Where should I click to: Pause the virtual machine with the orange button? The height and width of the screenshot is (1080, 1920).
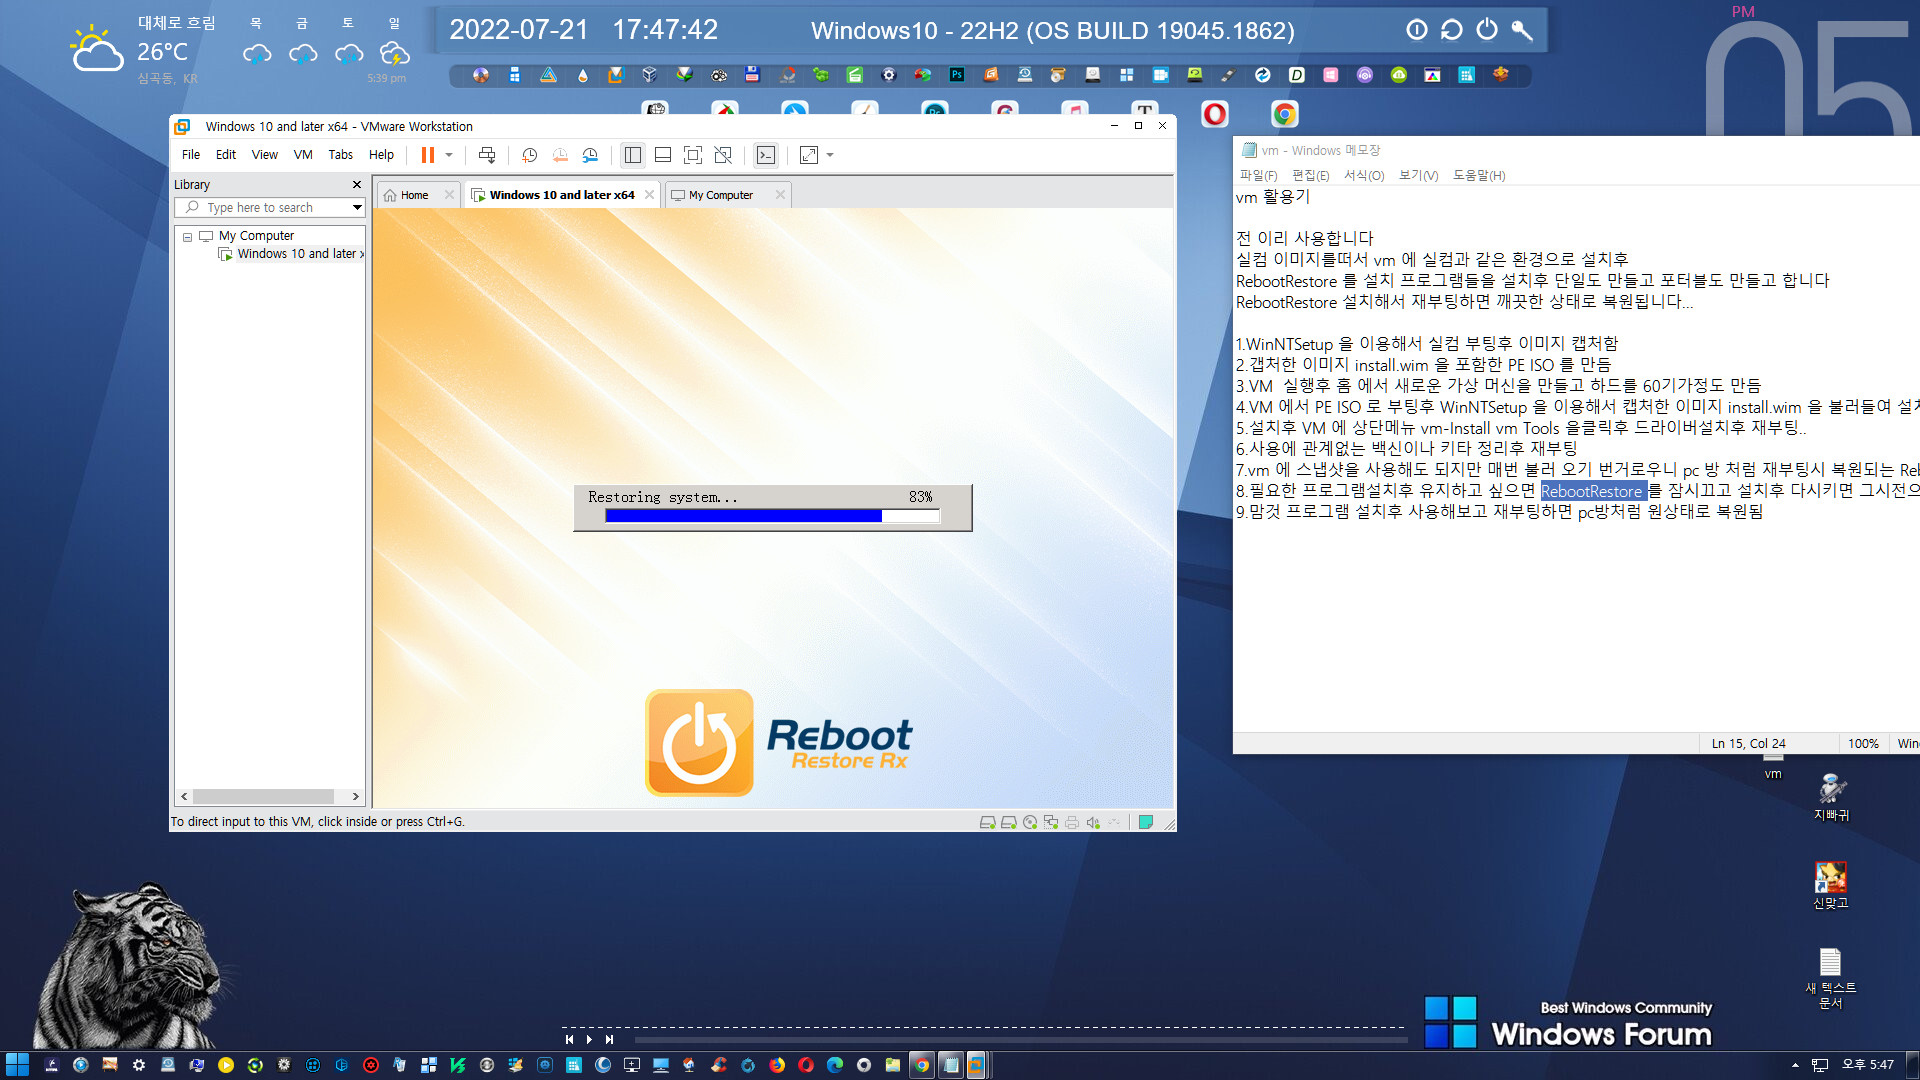[427, 155]
